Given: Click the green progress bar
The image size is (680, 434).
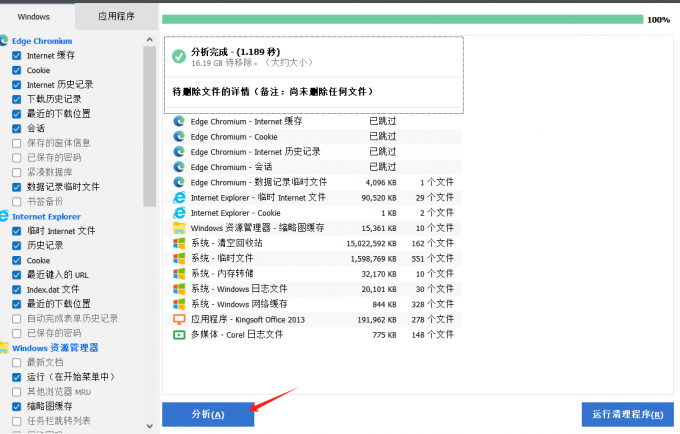Looking at the screenshot, I should [402, 20].
